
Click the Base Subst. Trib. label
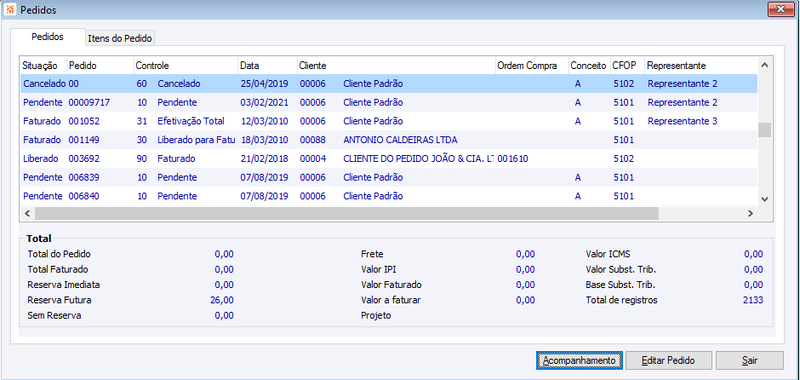pyautogui.click(x=620, y=285)
